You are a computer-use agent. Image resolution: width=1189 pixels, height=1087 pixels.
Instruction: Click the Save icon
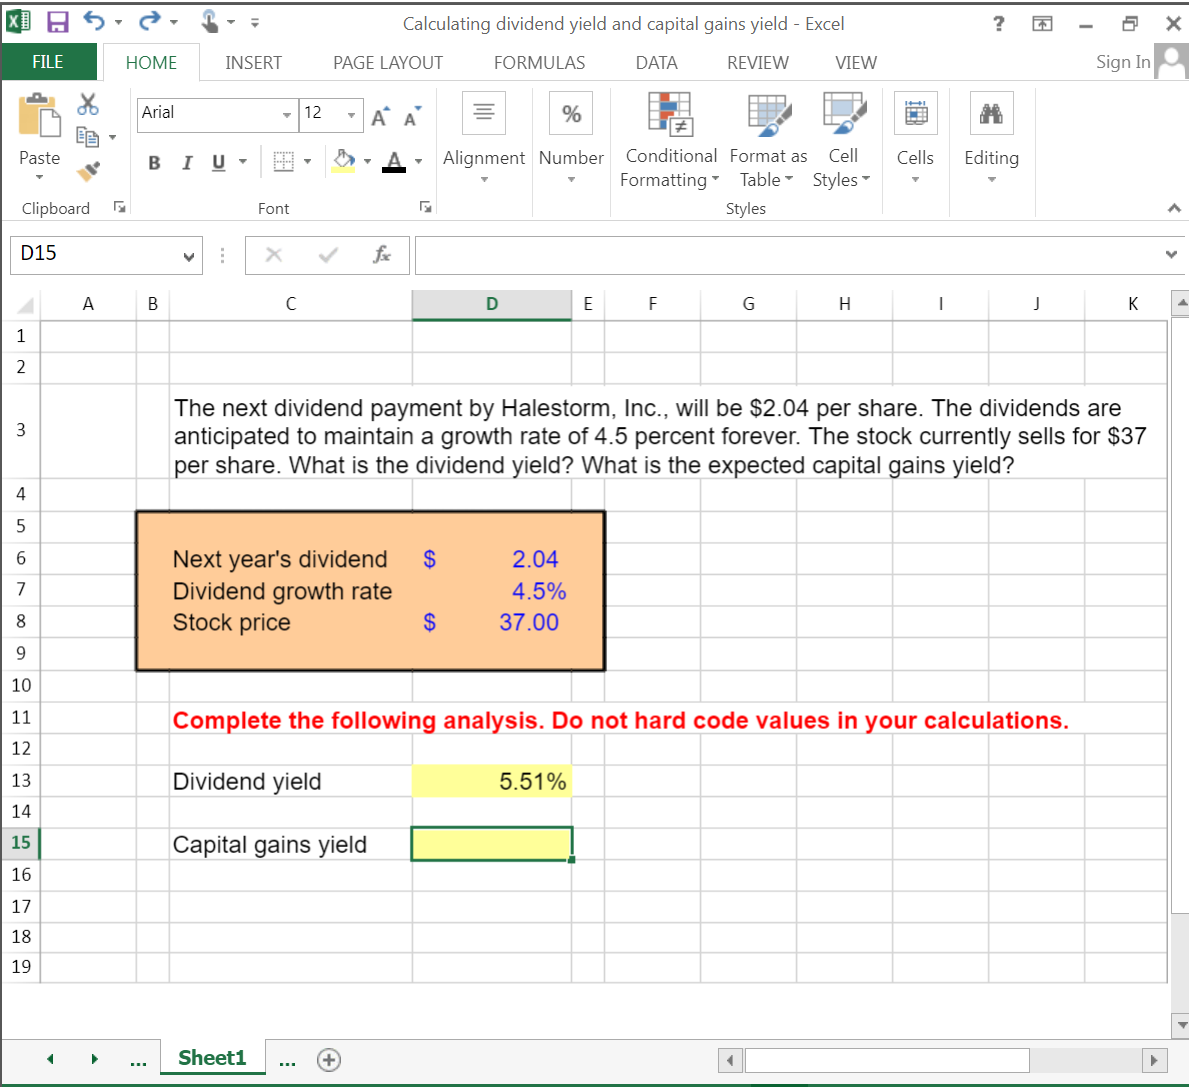point(55,23)
